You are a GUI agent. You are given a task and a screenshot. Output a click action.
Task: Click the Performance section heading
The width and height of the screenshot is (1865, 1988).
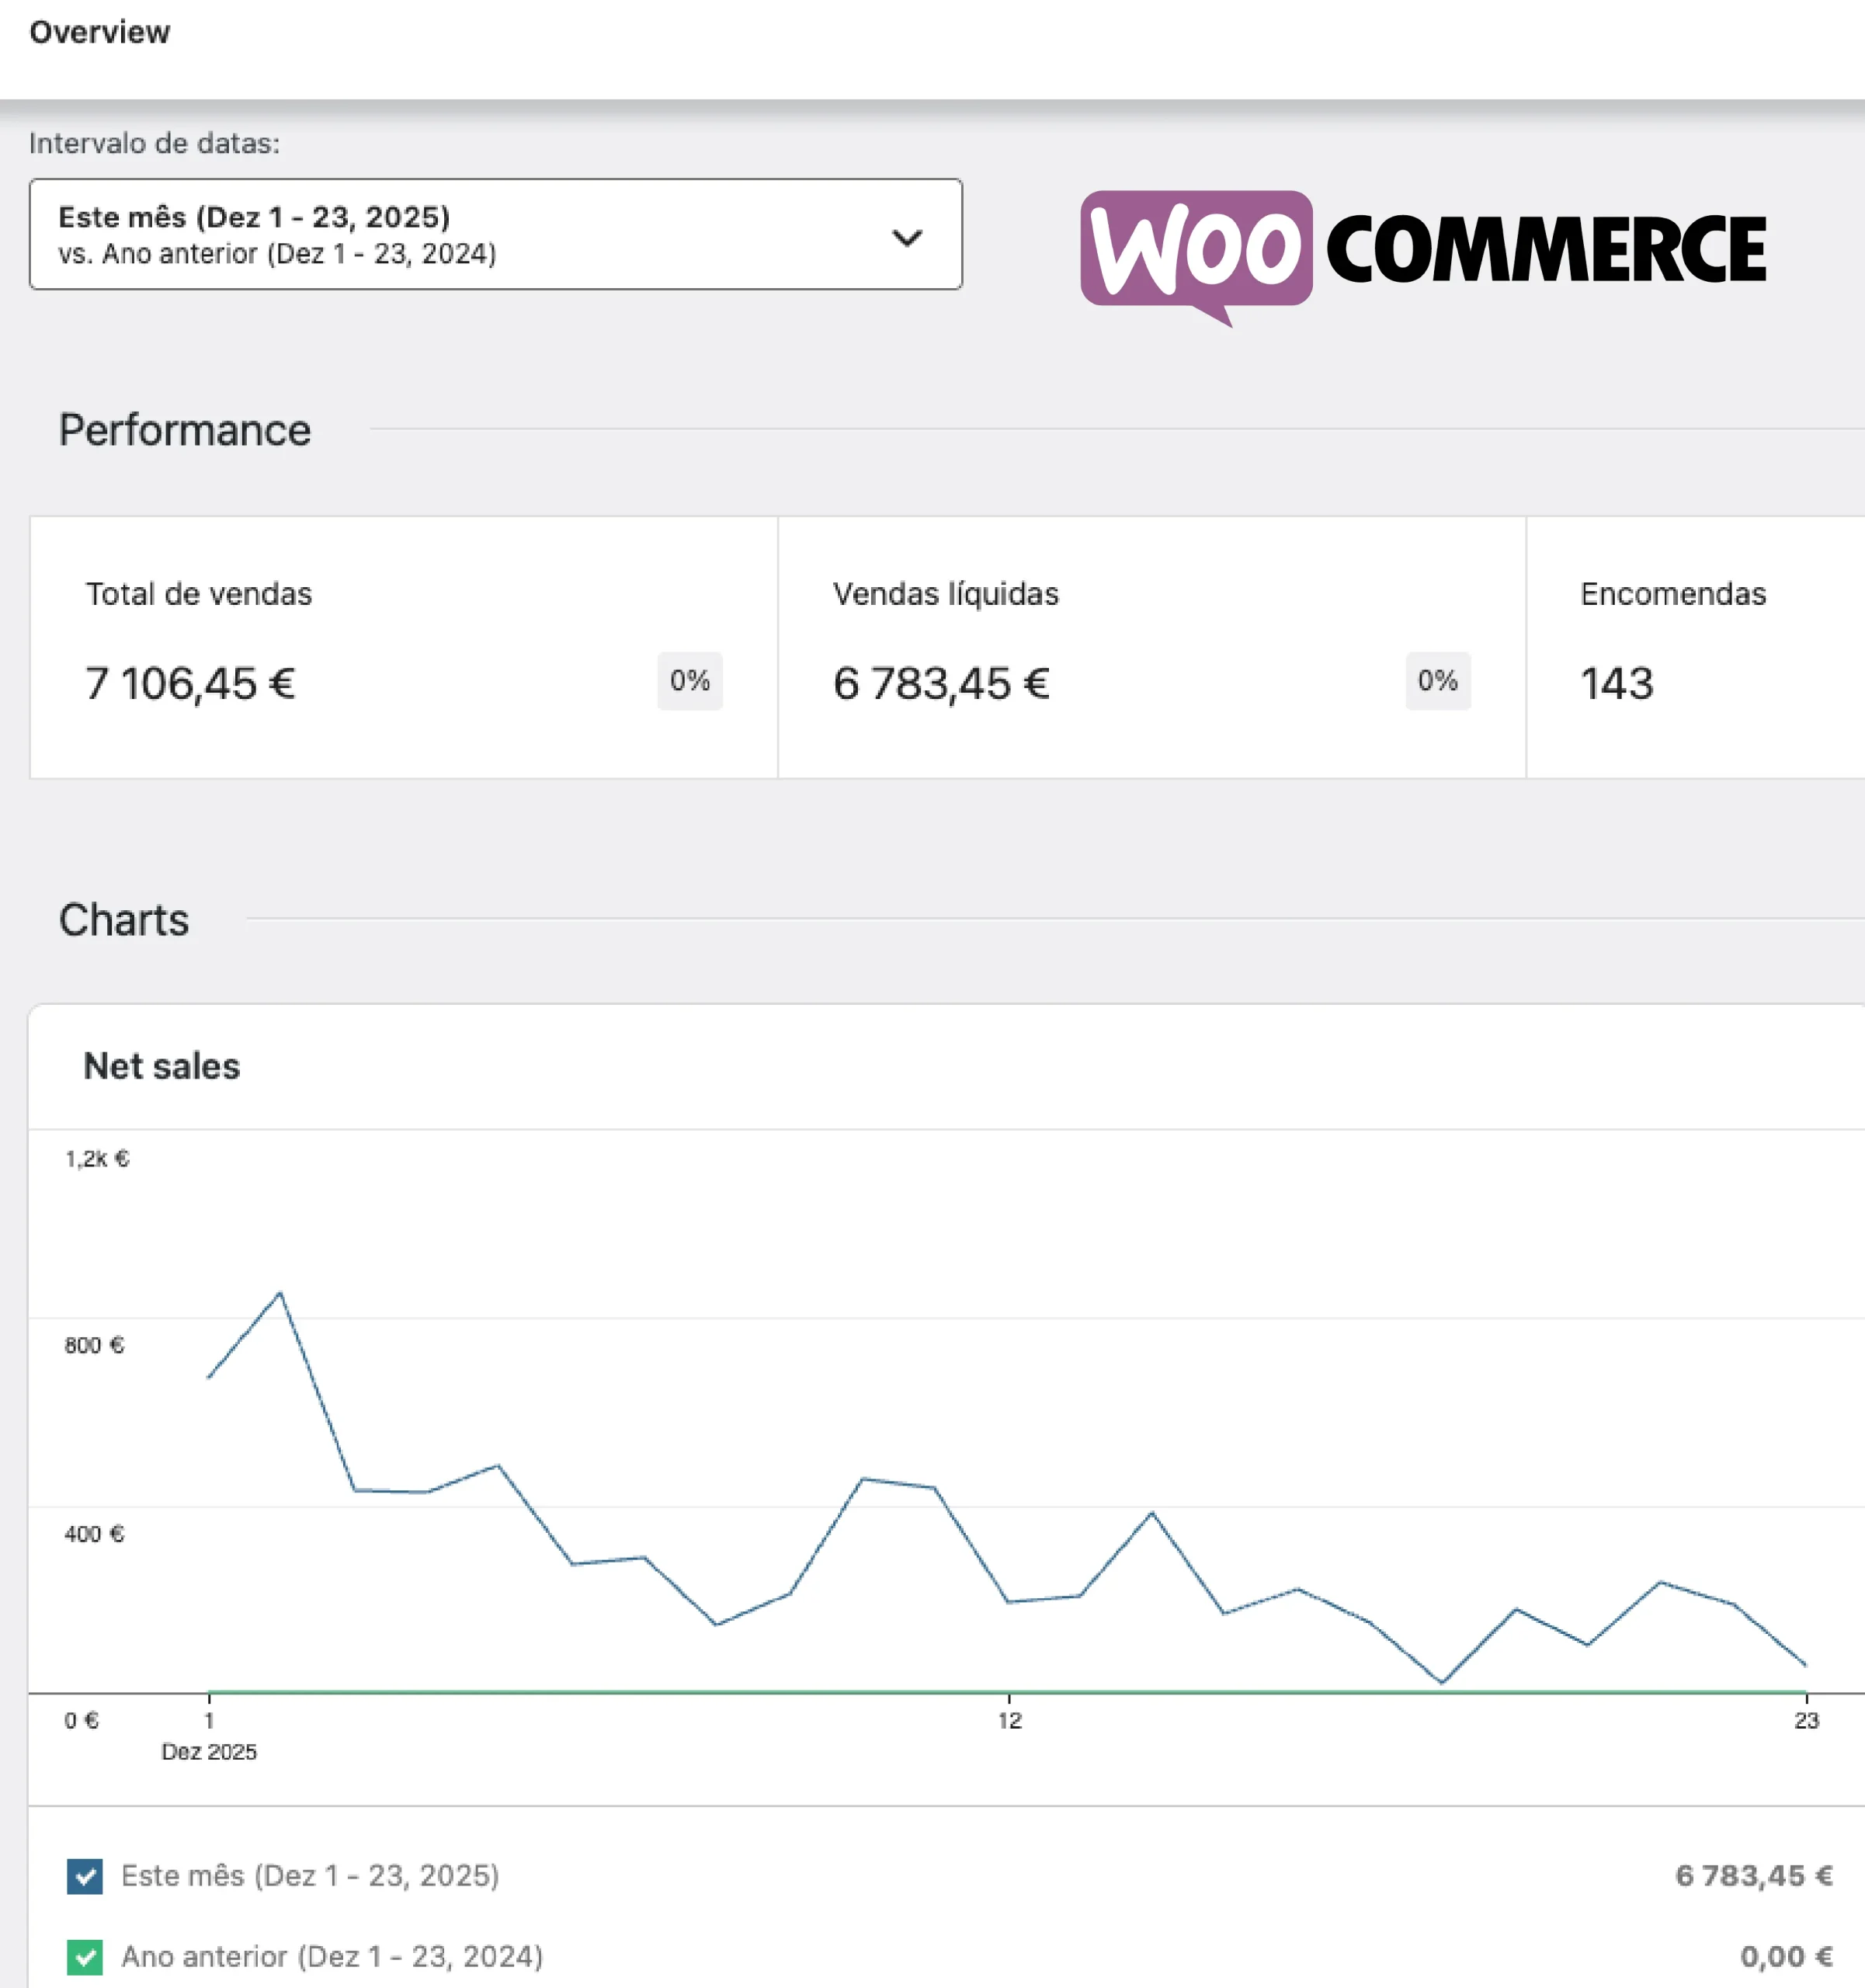[185, 430]
